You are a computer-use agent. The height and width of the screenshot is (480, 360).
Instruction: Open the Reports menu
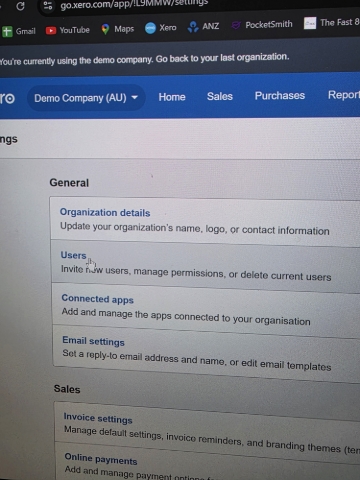(344, 95)
